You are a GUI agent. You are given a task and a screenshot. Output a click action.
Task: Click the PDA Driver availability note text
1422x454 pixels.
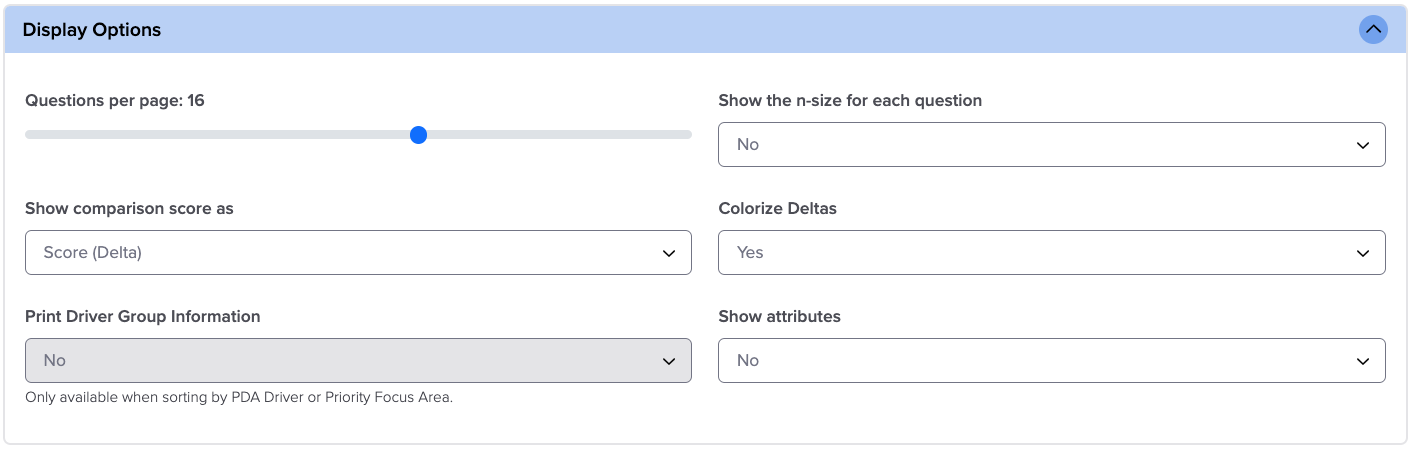pyautogui.click(x=239, y=397)
